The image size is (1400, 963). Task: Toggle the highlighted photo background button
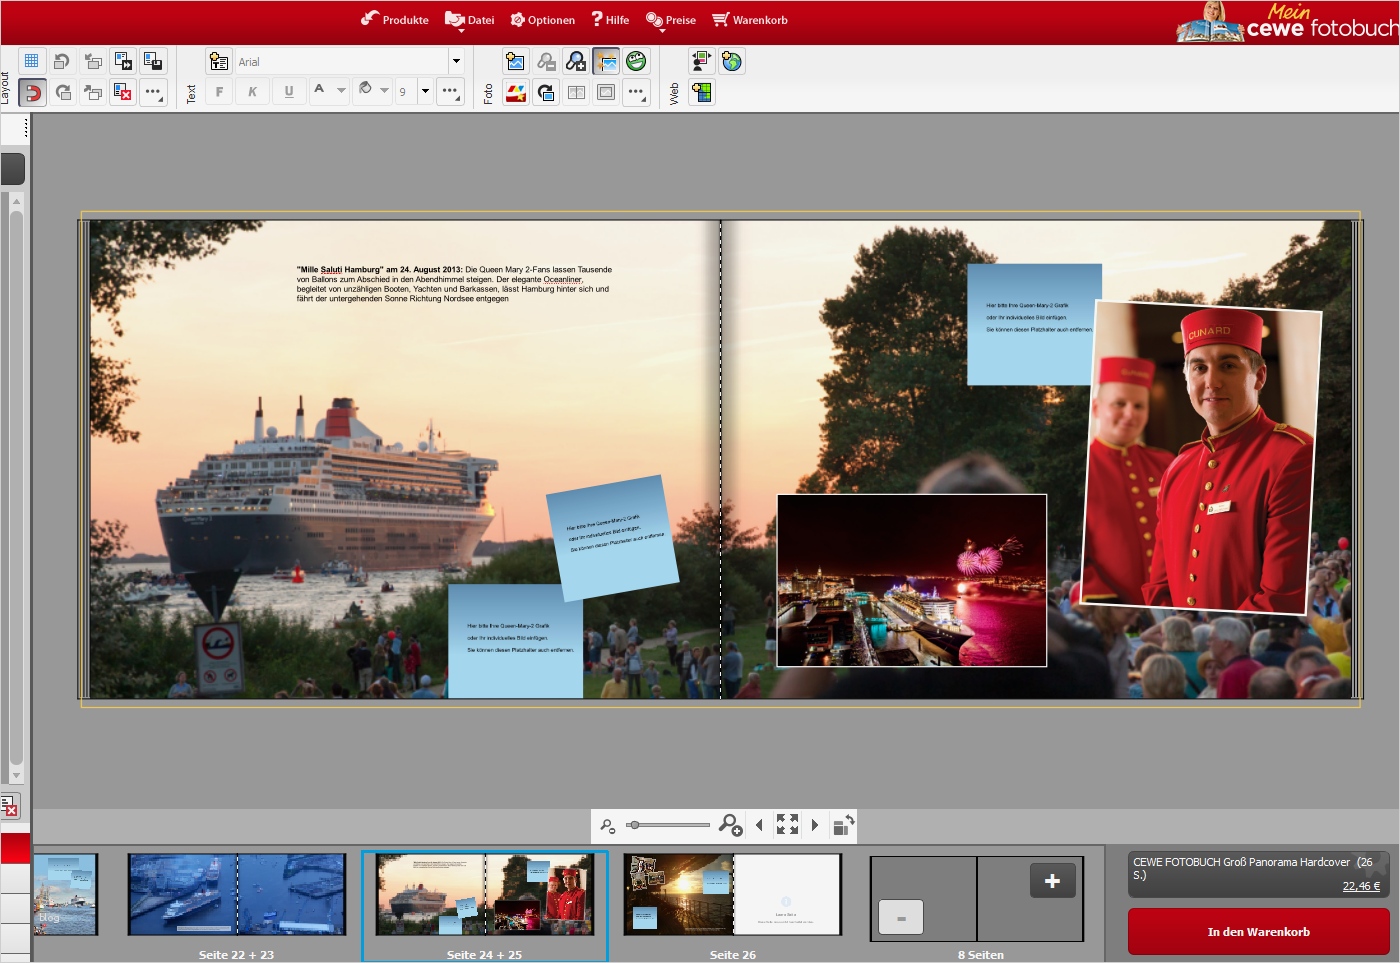point(606,62)
